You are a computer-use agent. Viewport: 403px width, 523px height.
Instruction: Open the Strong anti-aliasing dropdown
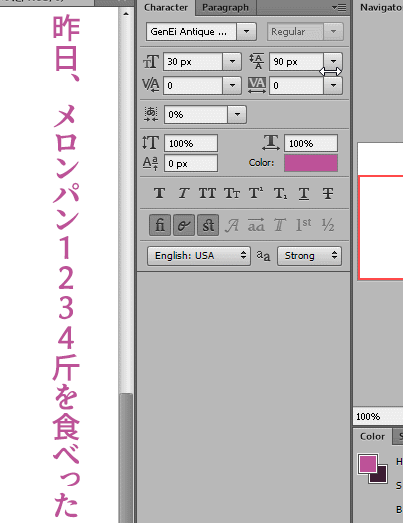[309, 256]
